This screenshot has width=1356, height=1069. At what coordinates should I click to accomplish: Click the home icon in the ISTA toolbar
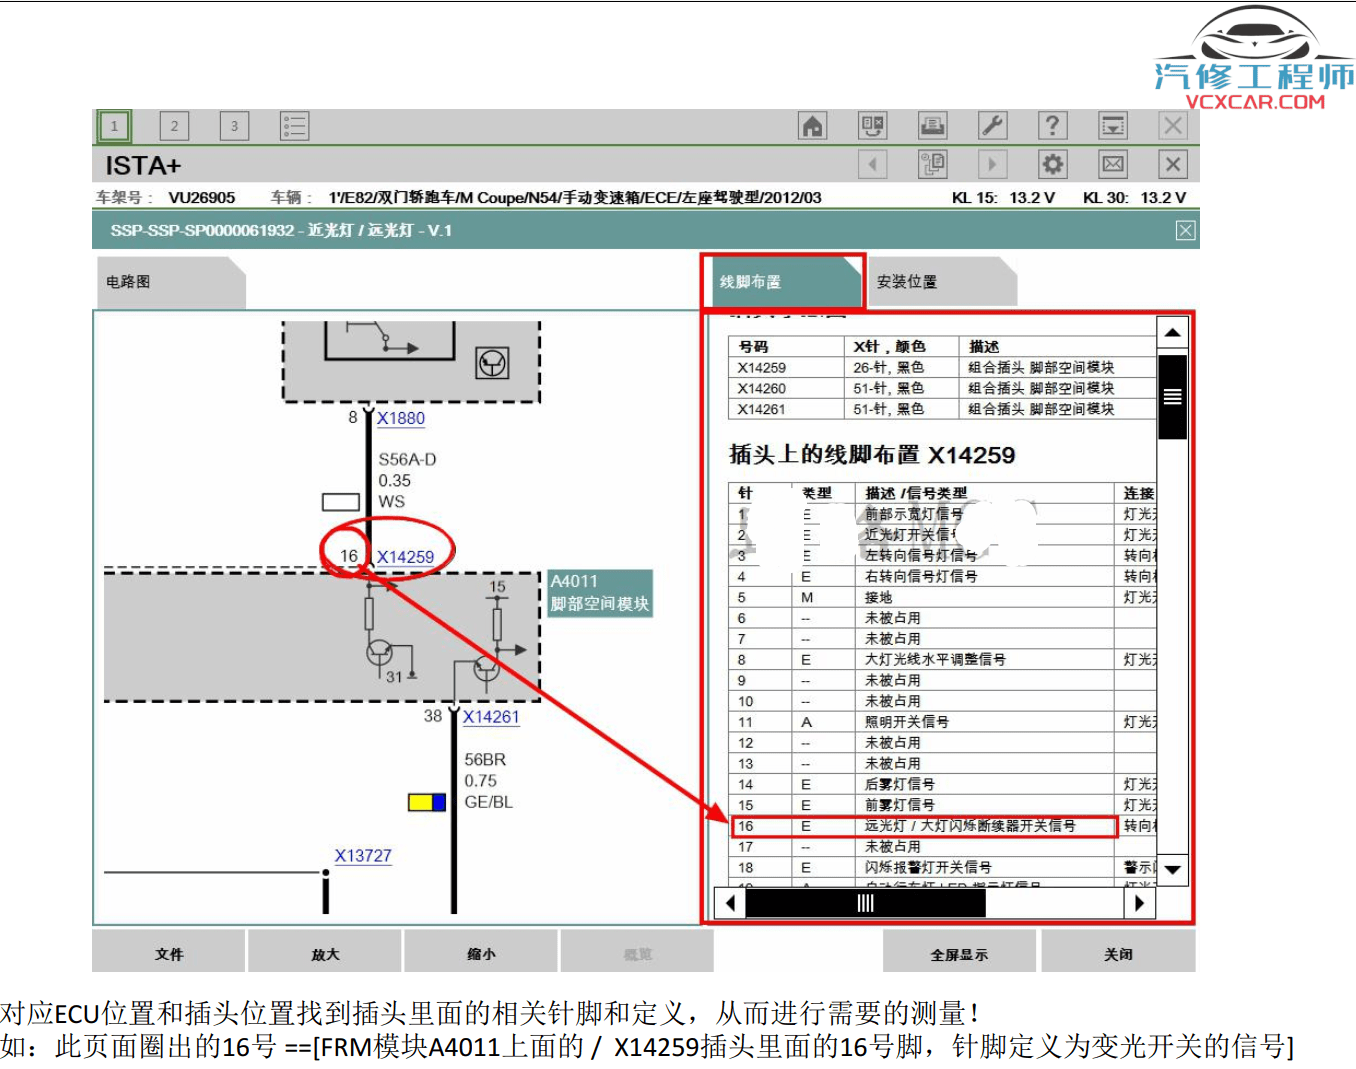tap(813, 125)
